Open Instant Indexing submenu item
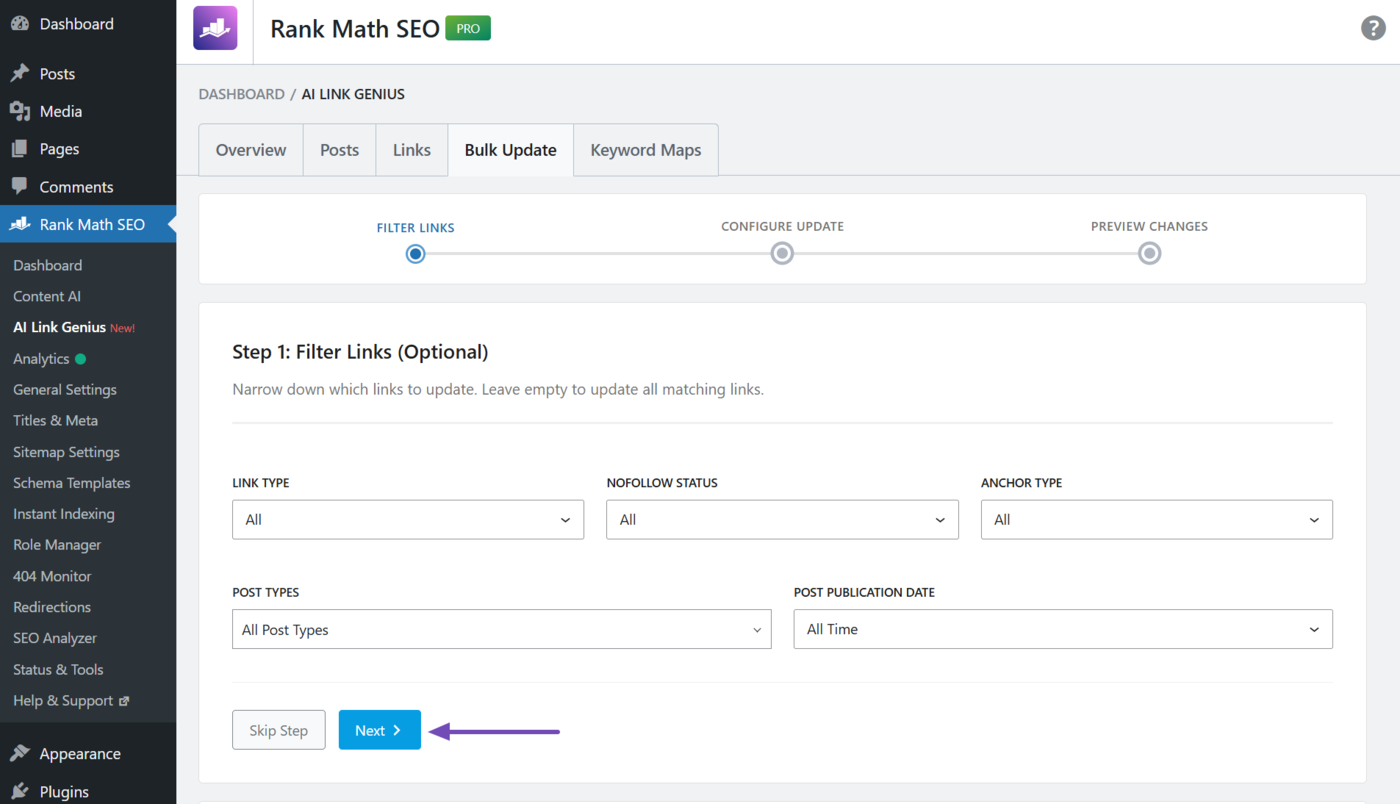The height and width of the screenshot is (804, 1400). click(64, 514)
